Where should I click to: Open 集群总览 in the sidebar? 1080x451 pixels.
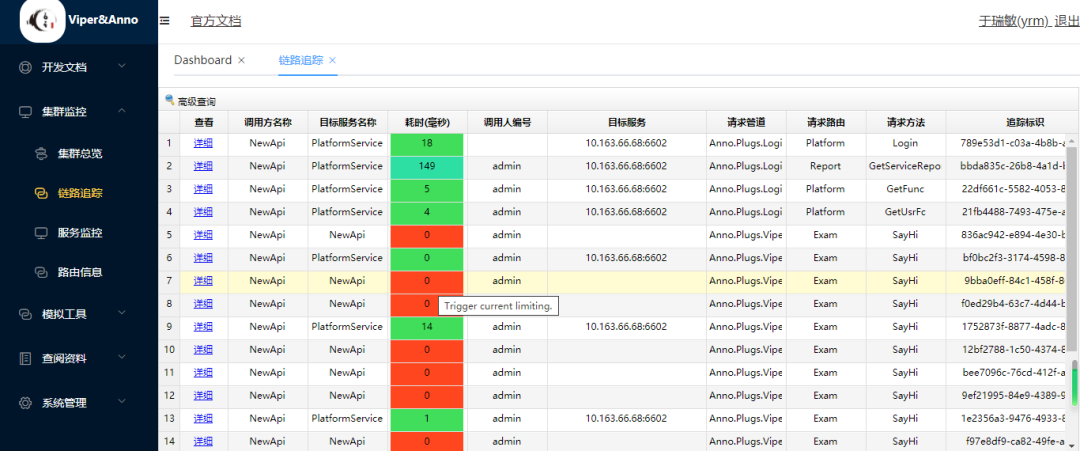[80, 153]
